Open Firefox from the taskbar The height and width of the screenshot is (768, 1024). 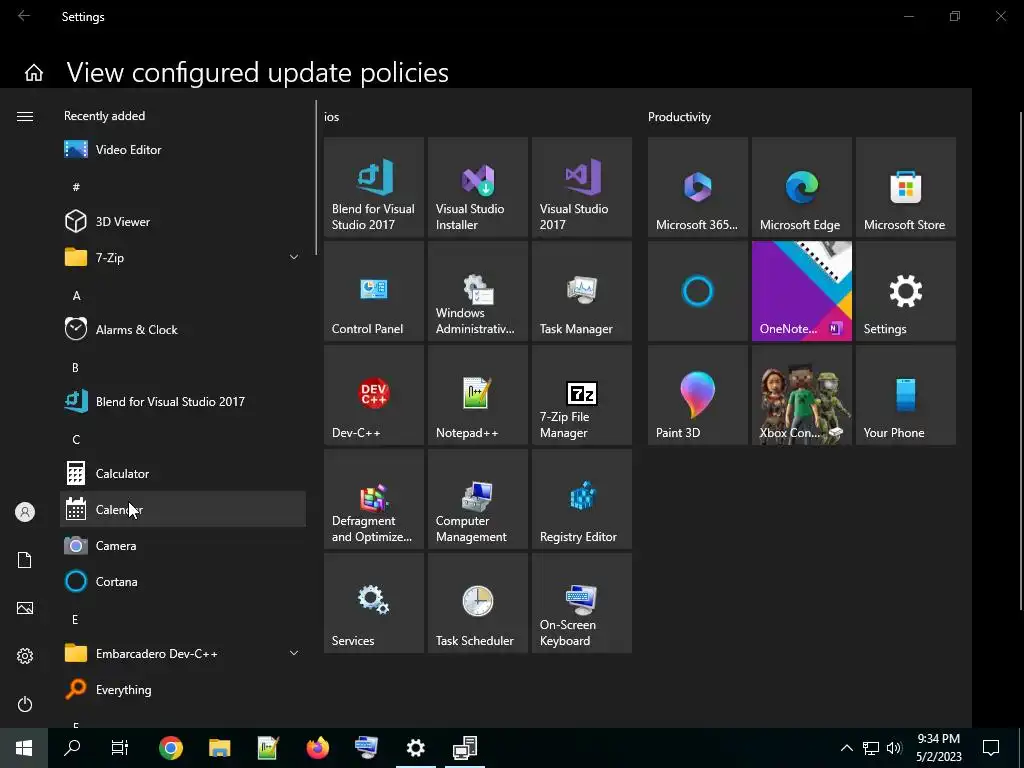click(317, 747)
